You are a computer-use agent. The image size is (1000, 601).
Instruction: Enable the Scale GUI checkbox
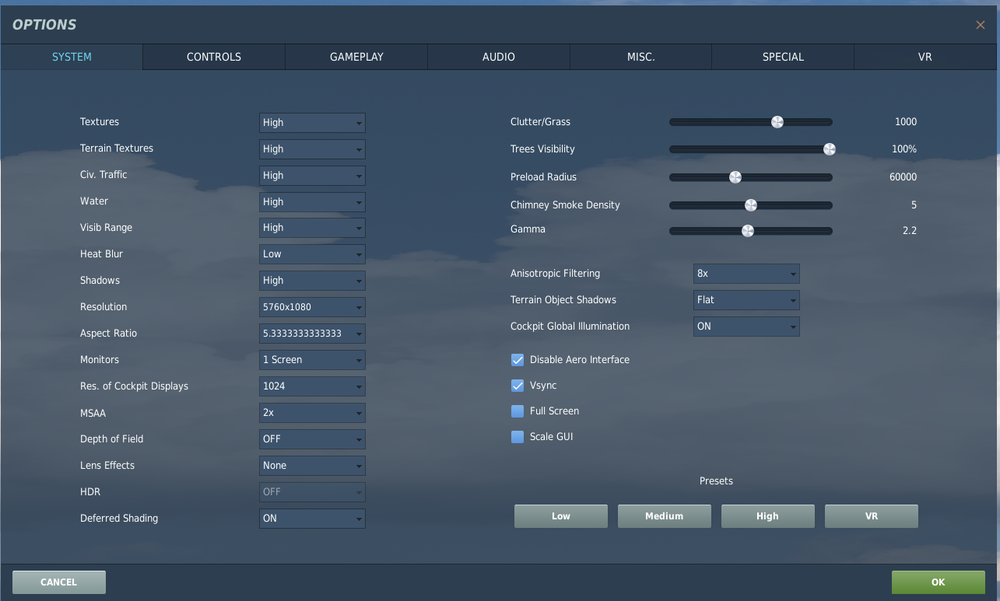tap(517, 436)
